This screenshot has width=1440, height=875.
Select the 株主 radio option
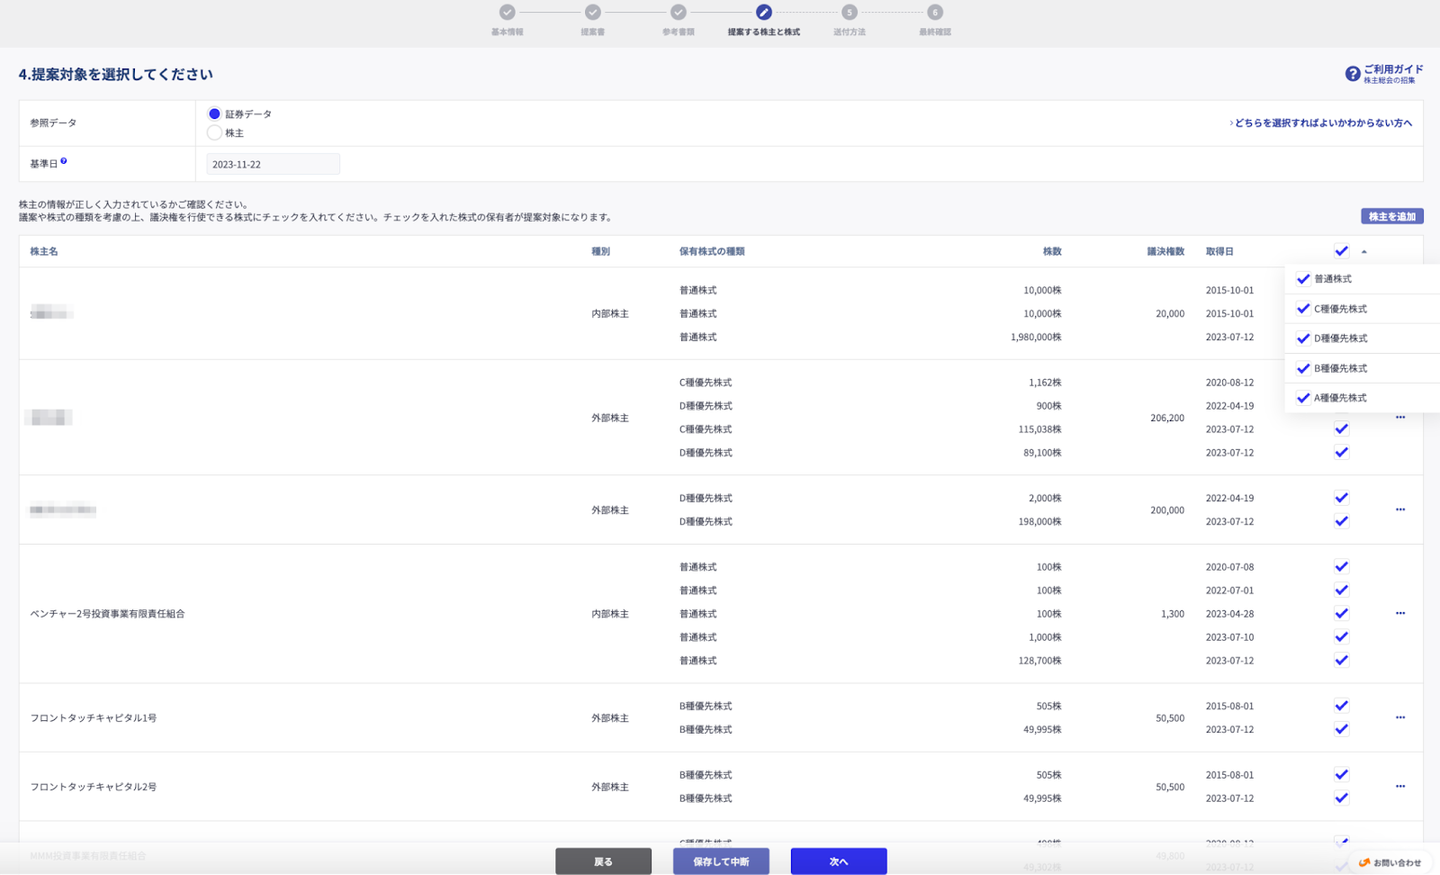coord(214,133)
